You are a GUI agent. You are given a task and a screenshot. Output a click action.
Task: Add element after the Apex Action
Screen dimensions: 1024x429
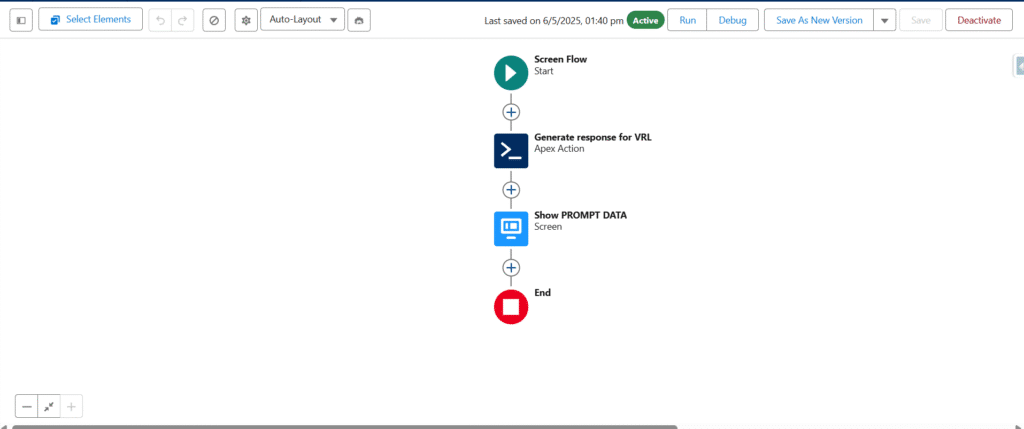[511, 190]
